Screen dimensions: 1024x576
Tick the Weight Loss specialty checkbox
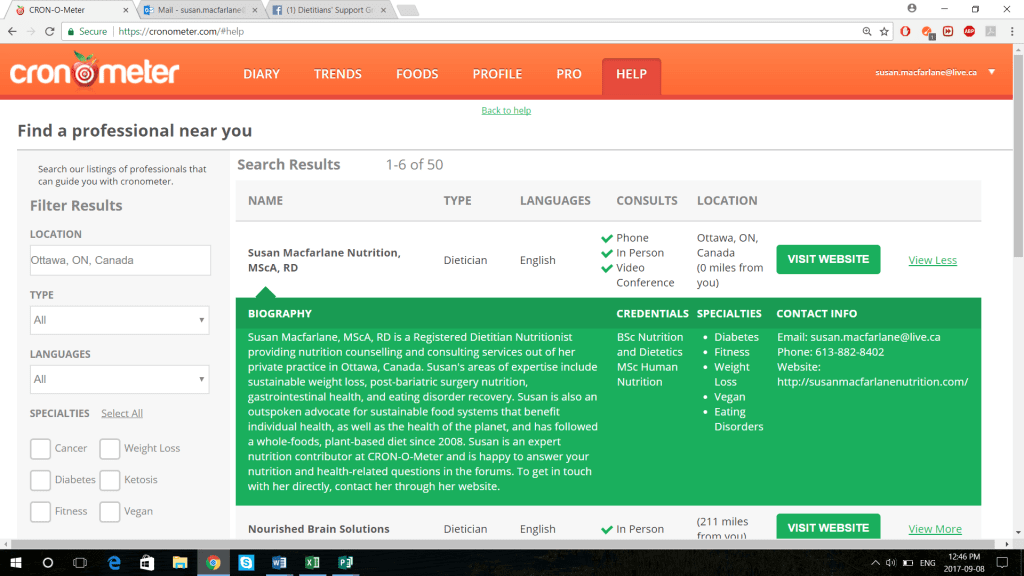110,449
